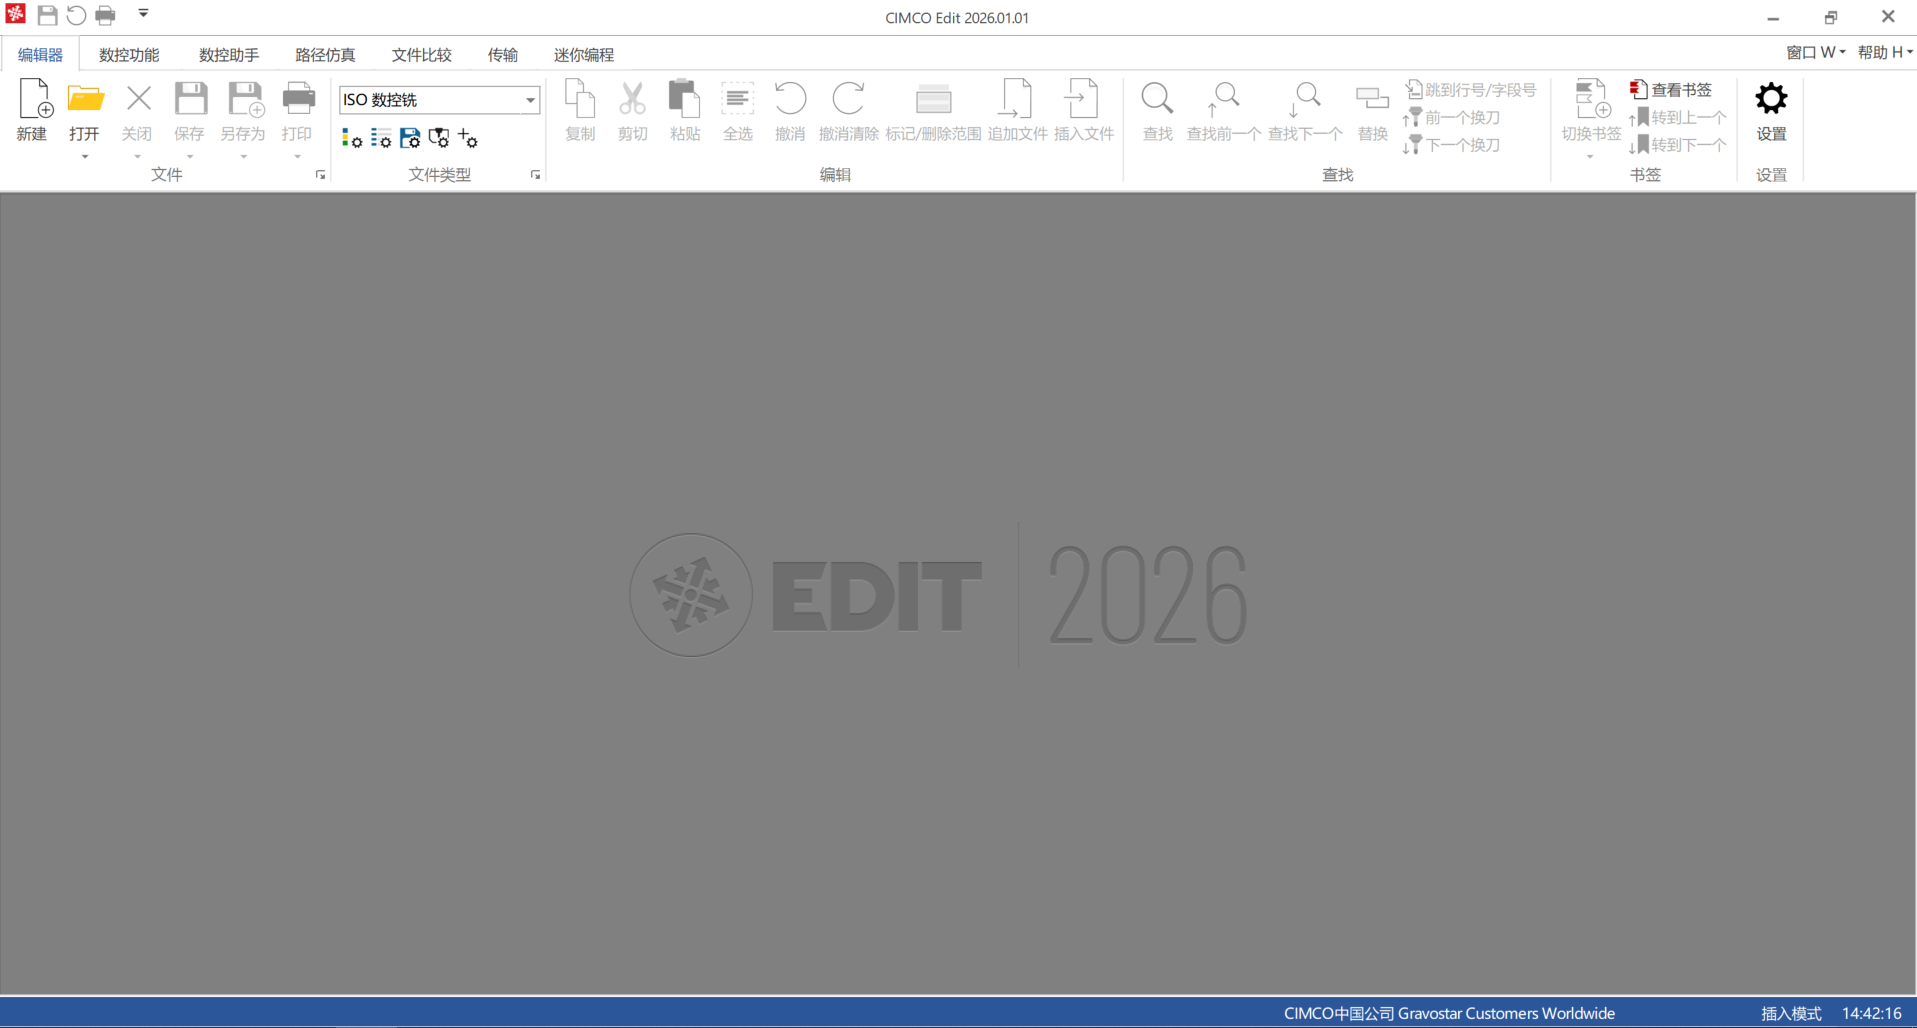Click the quick access print icon
Screen dimensions: 1917x1028
pyautogui.click(x=105, y=16)
